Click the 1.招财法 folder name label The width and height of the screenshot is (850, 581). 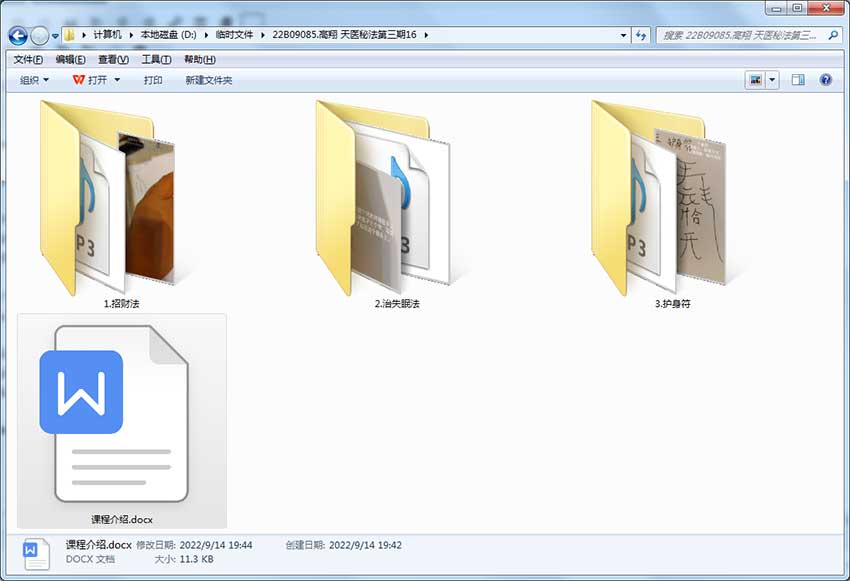coord(121,304)
